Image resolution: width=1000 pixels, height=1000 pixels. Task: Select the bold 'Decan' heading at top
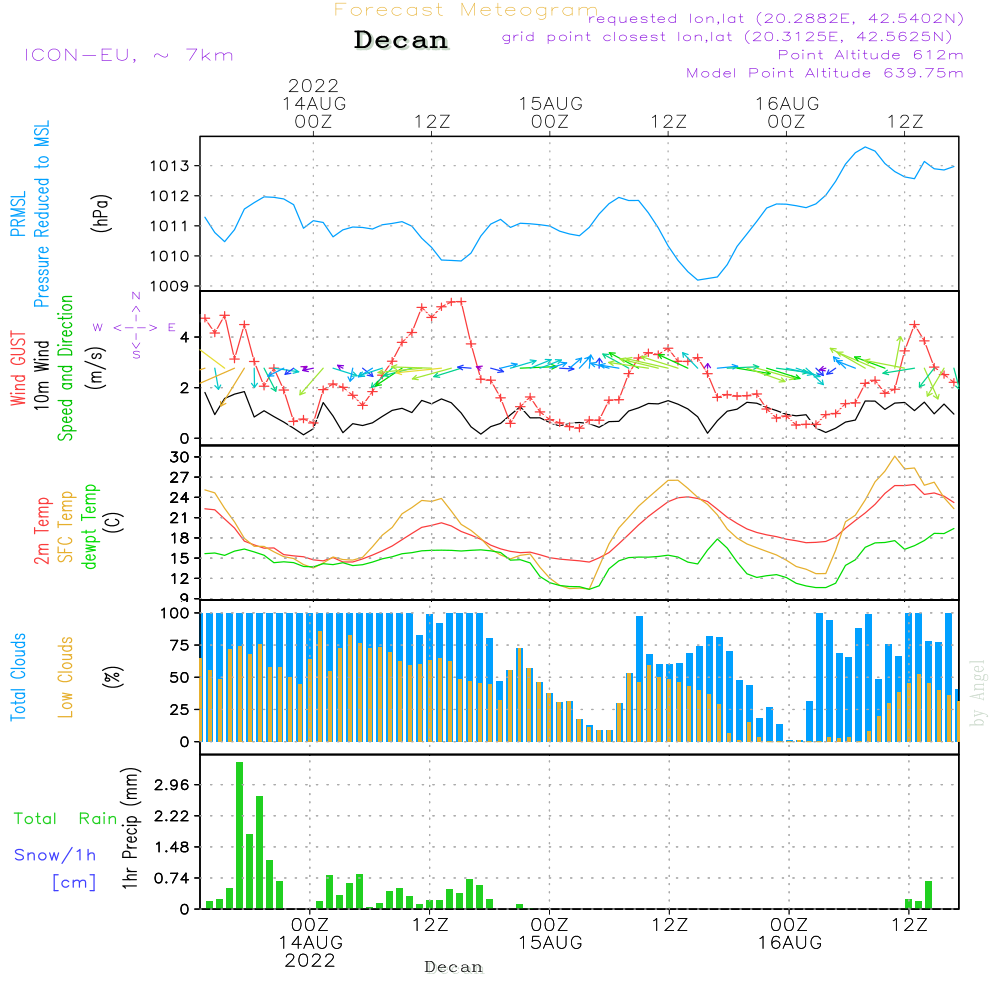pos(401,40)
